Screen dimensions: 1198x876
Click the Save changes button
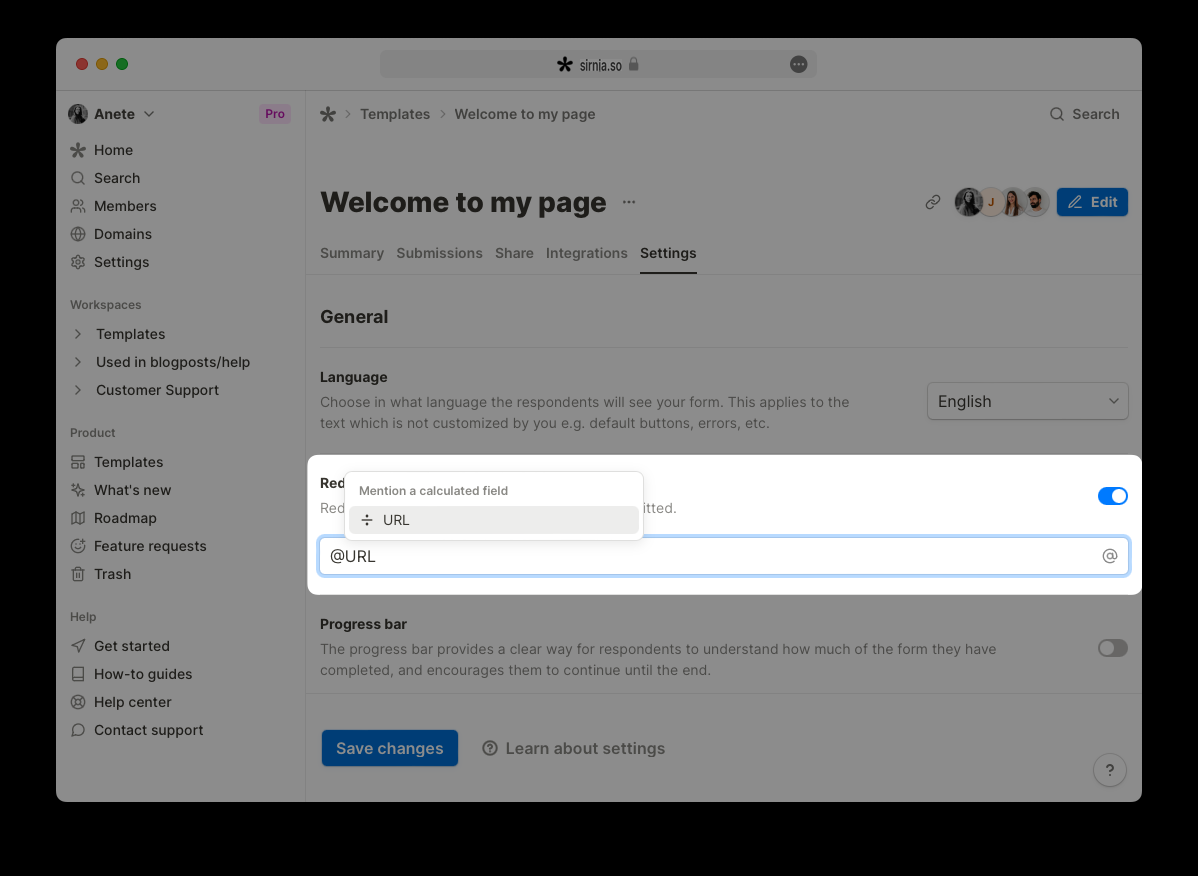[x=390, y=748]
